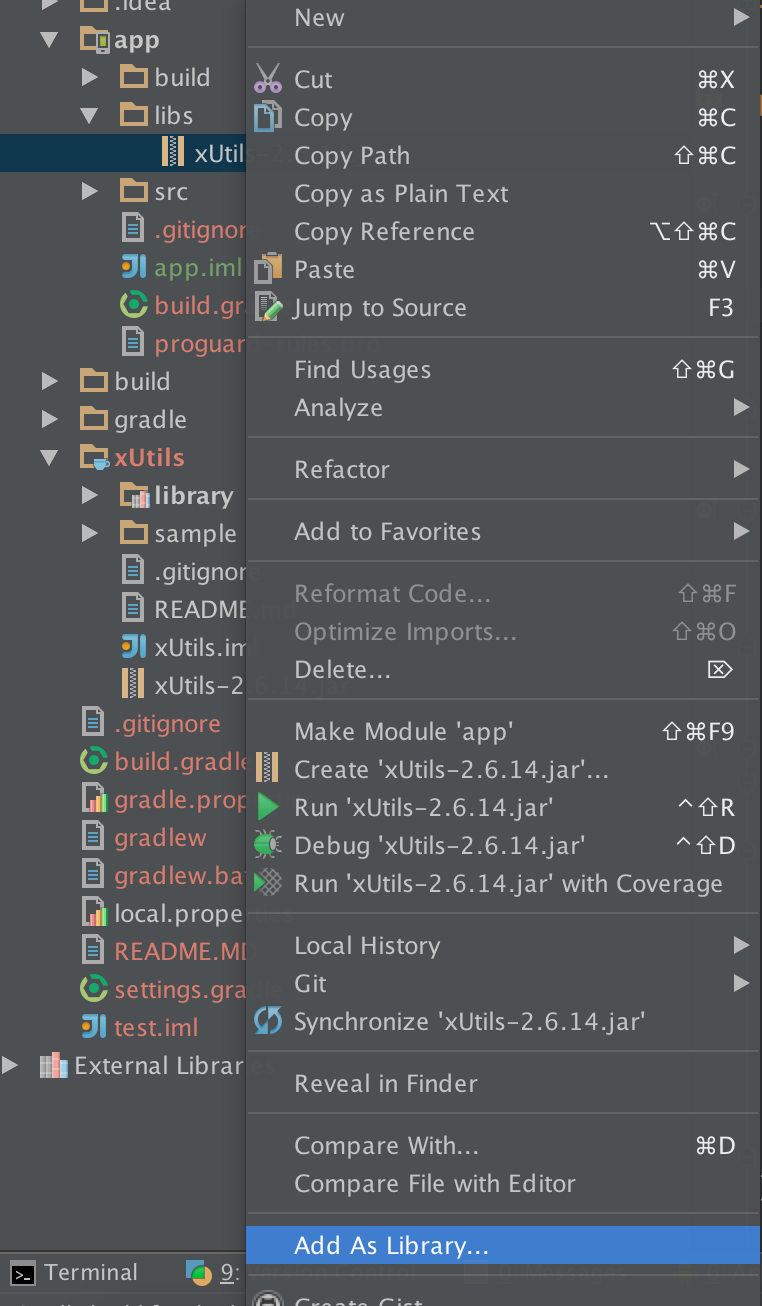Click the settings.gradle file icon

93,989
